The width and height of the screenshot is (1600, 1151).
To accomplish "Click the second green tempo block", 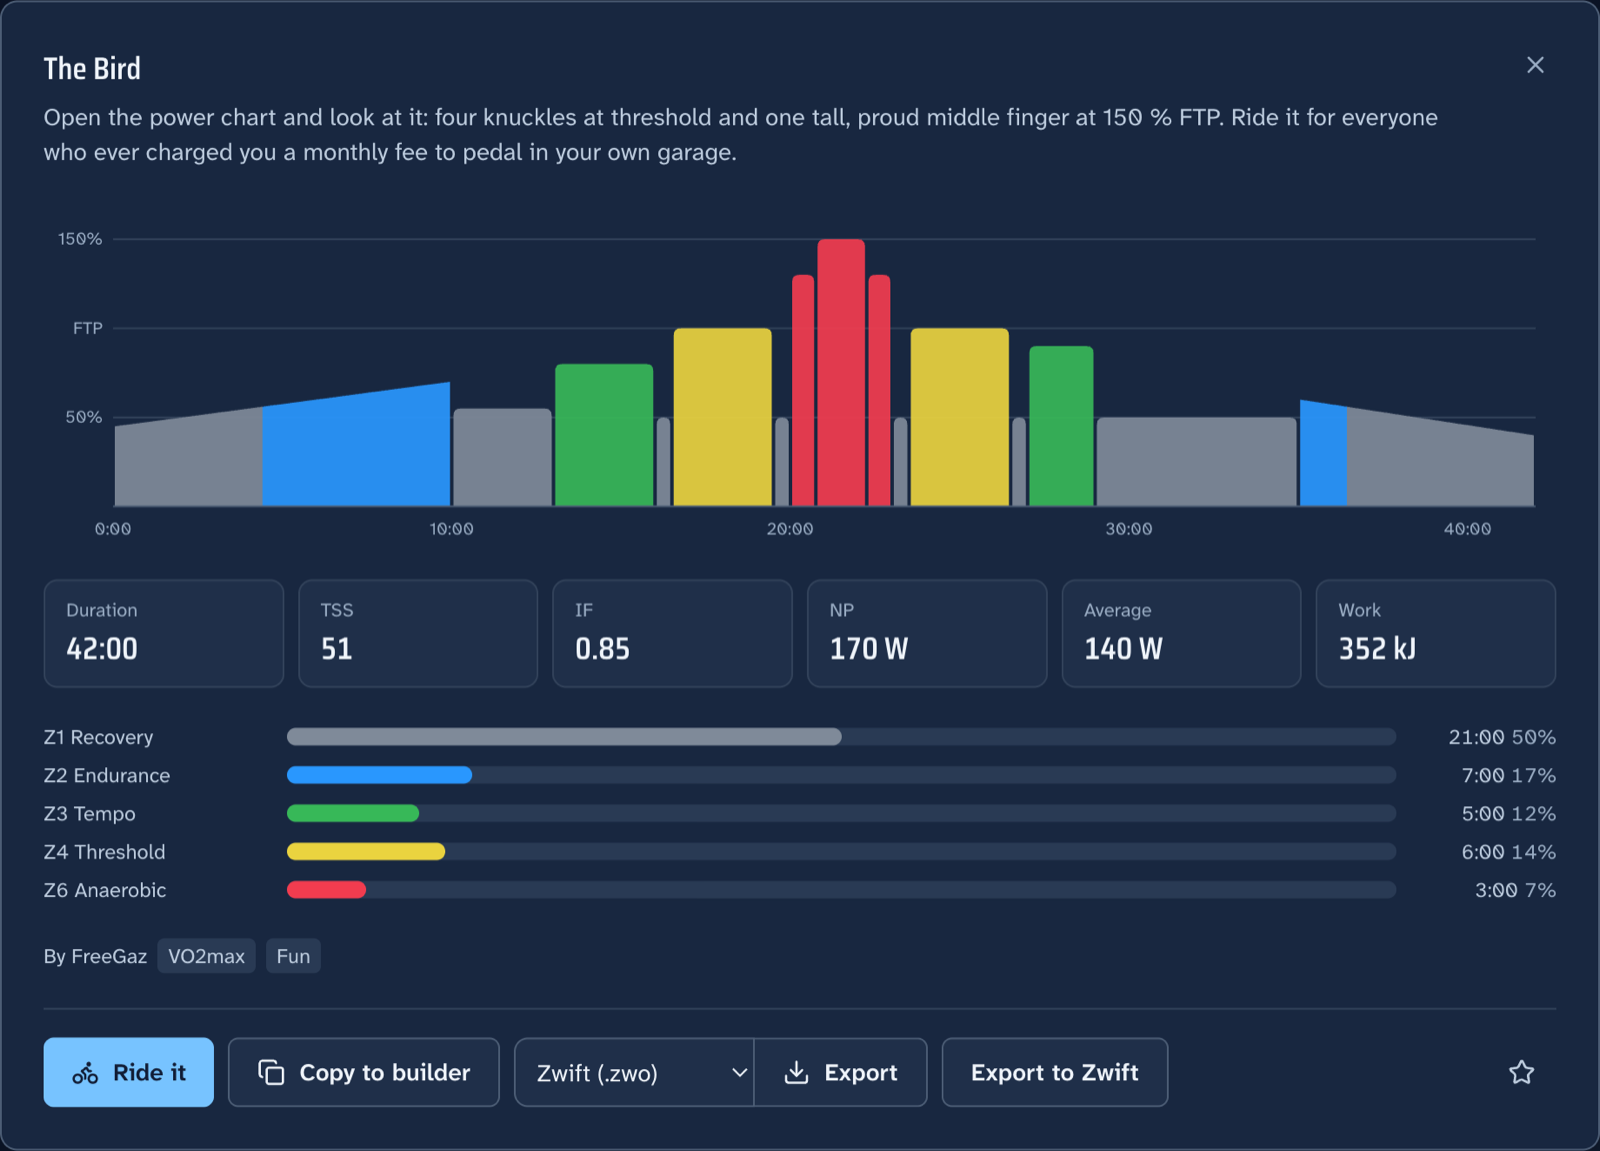I will coord(1061,426).
